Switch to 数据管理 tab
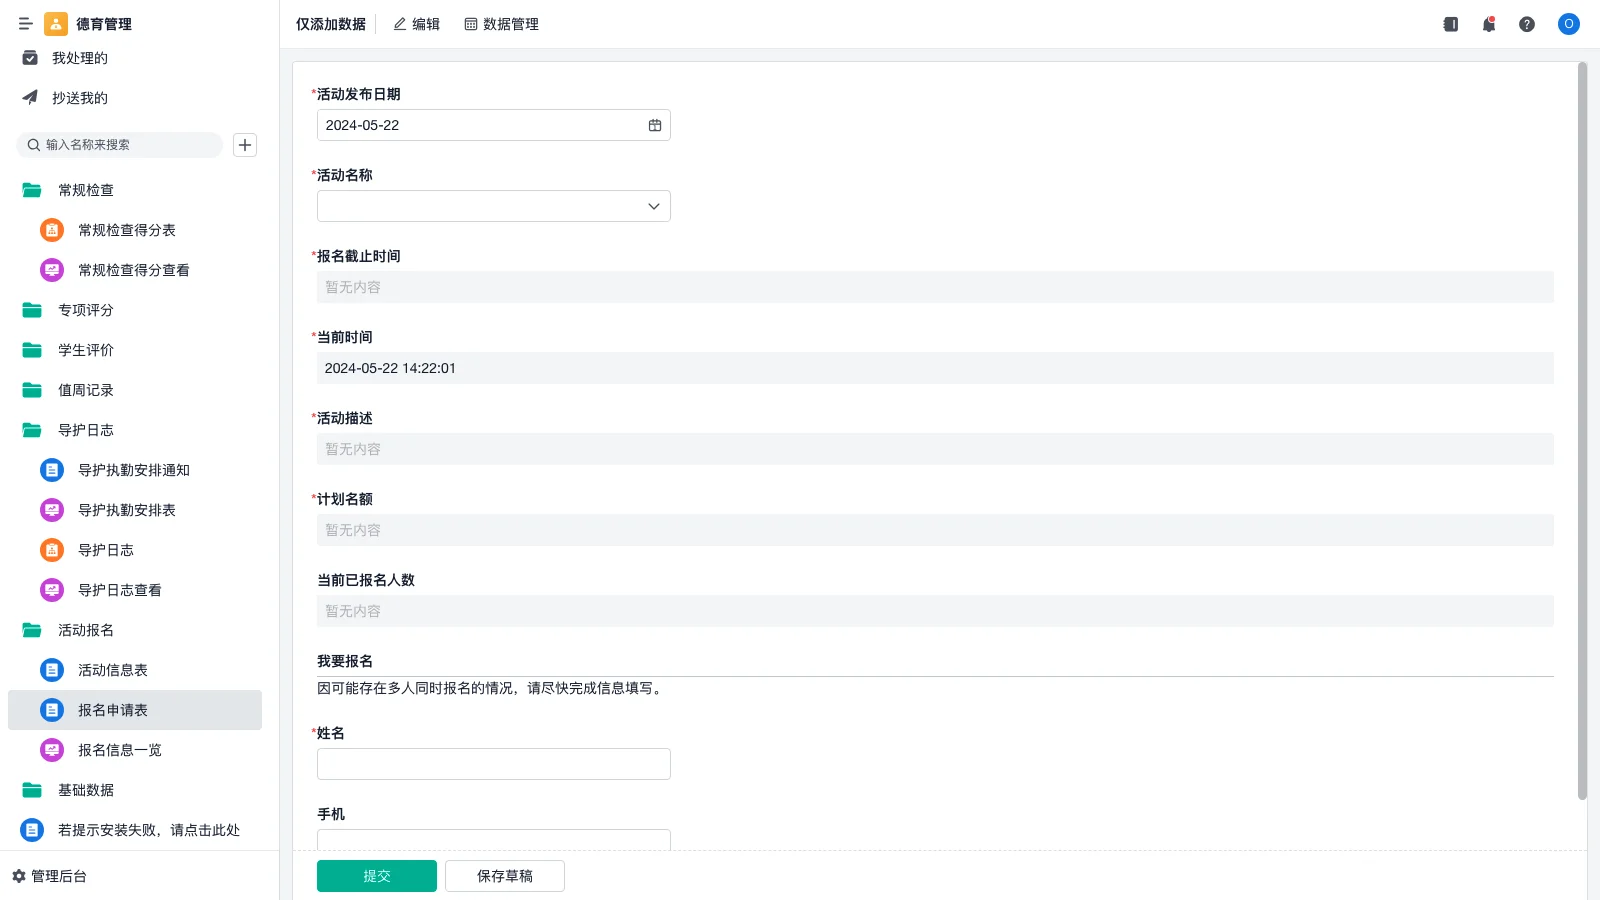Viewport: 1600px width, 900px height. (502, 24)
